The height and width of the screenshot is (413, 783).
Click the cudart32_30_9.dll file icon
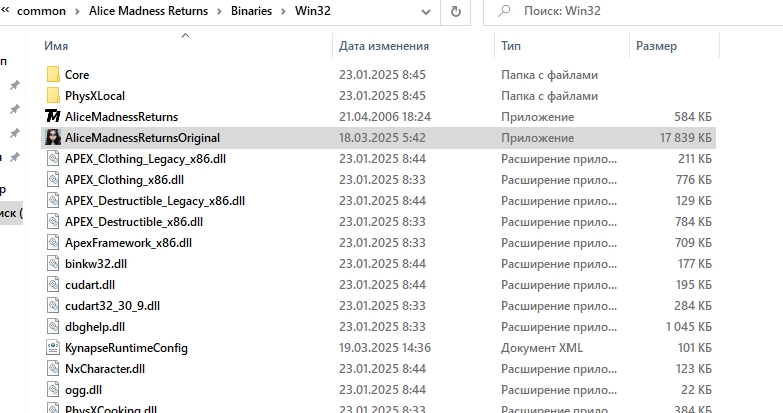(x=53, y=305)
